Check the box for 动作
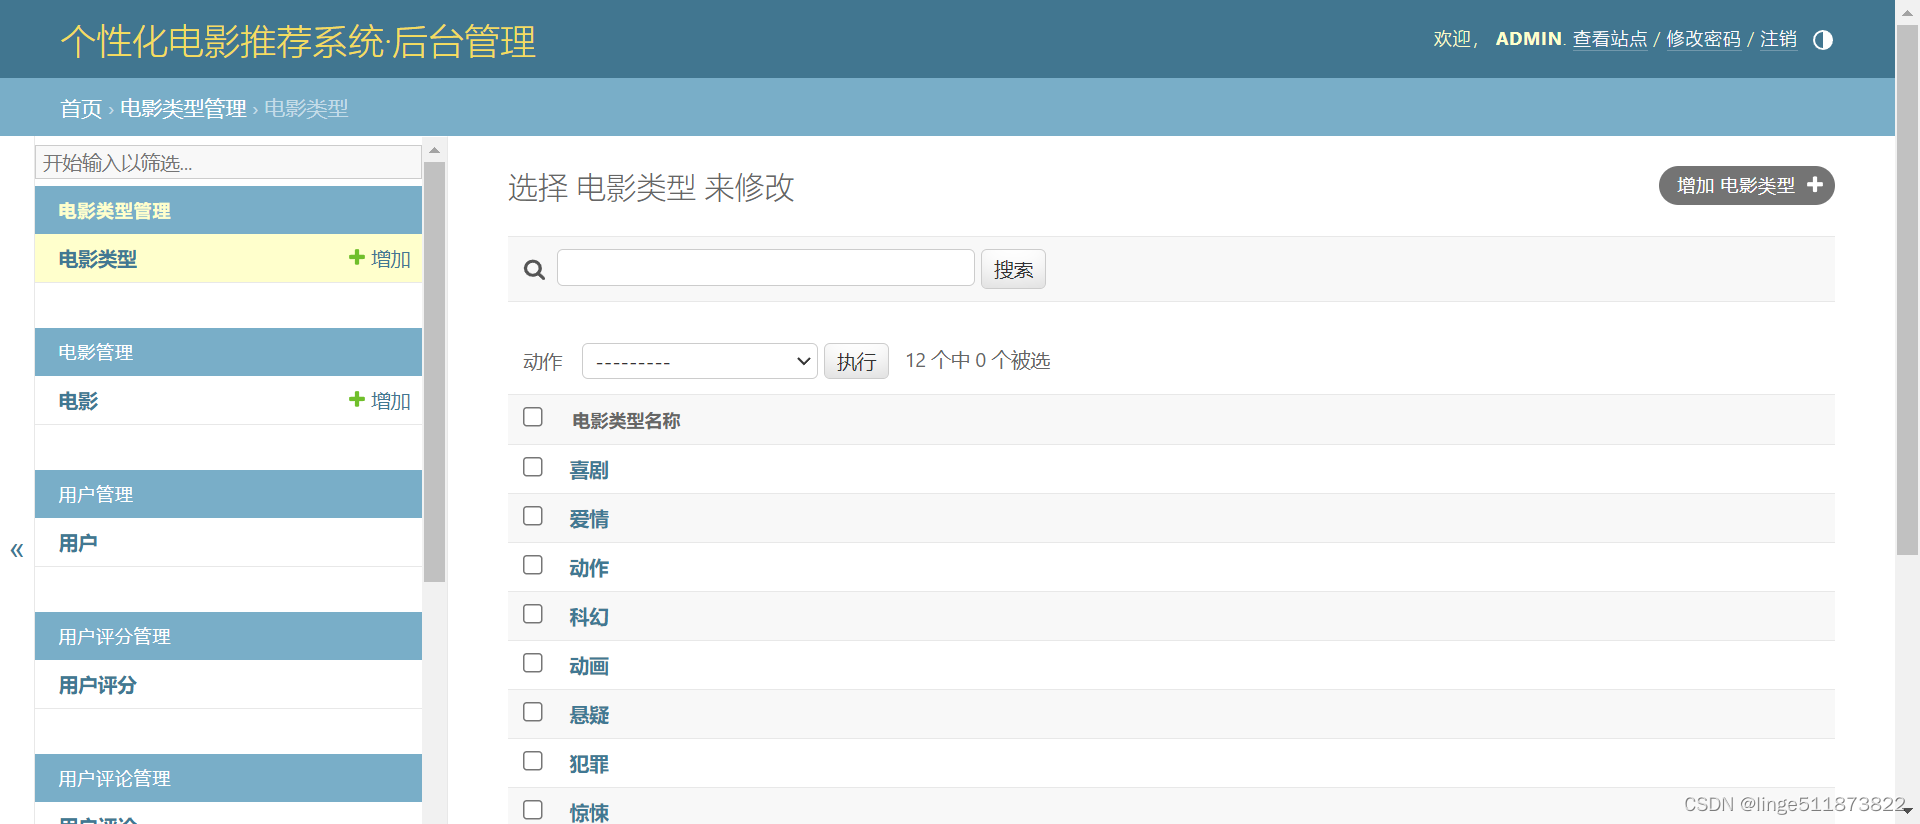The width and height of the screenshot is (1920, 824). pos(533,565)
